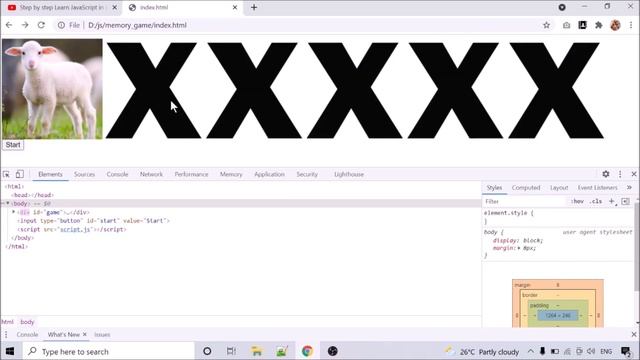This screenshot has height=360, width=640.
Task: Click the html breadcrumb
Action: (x=7, y=322)
